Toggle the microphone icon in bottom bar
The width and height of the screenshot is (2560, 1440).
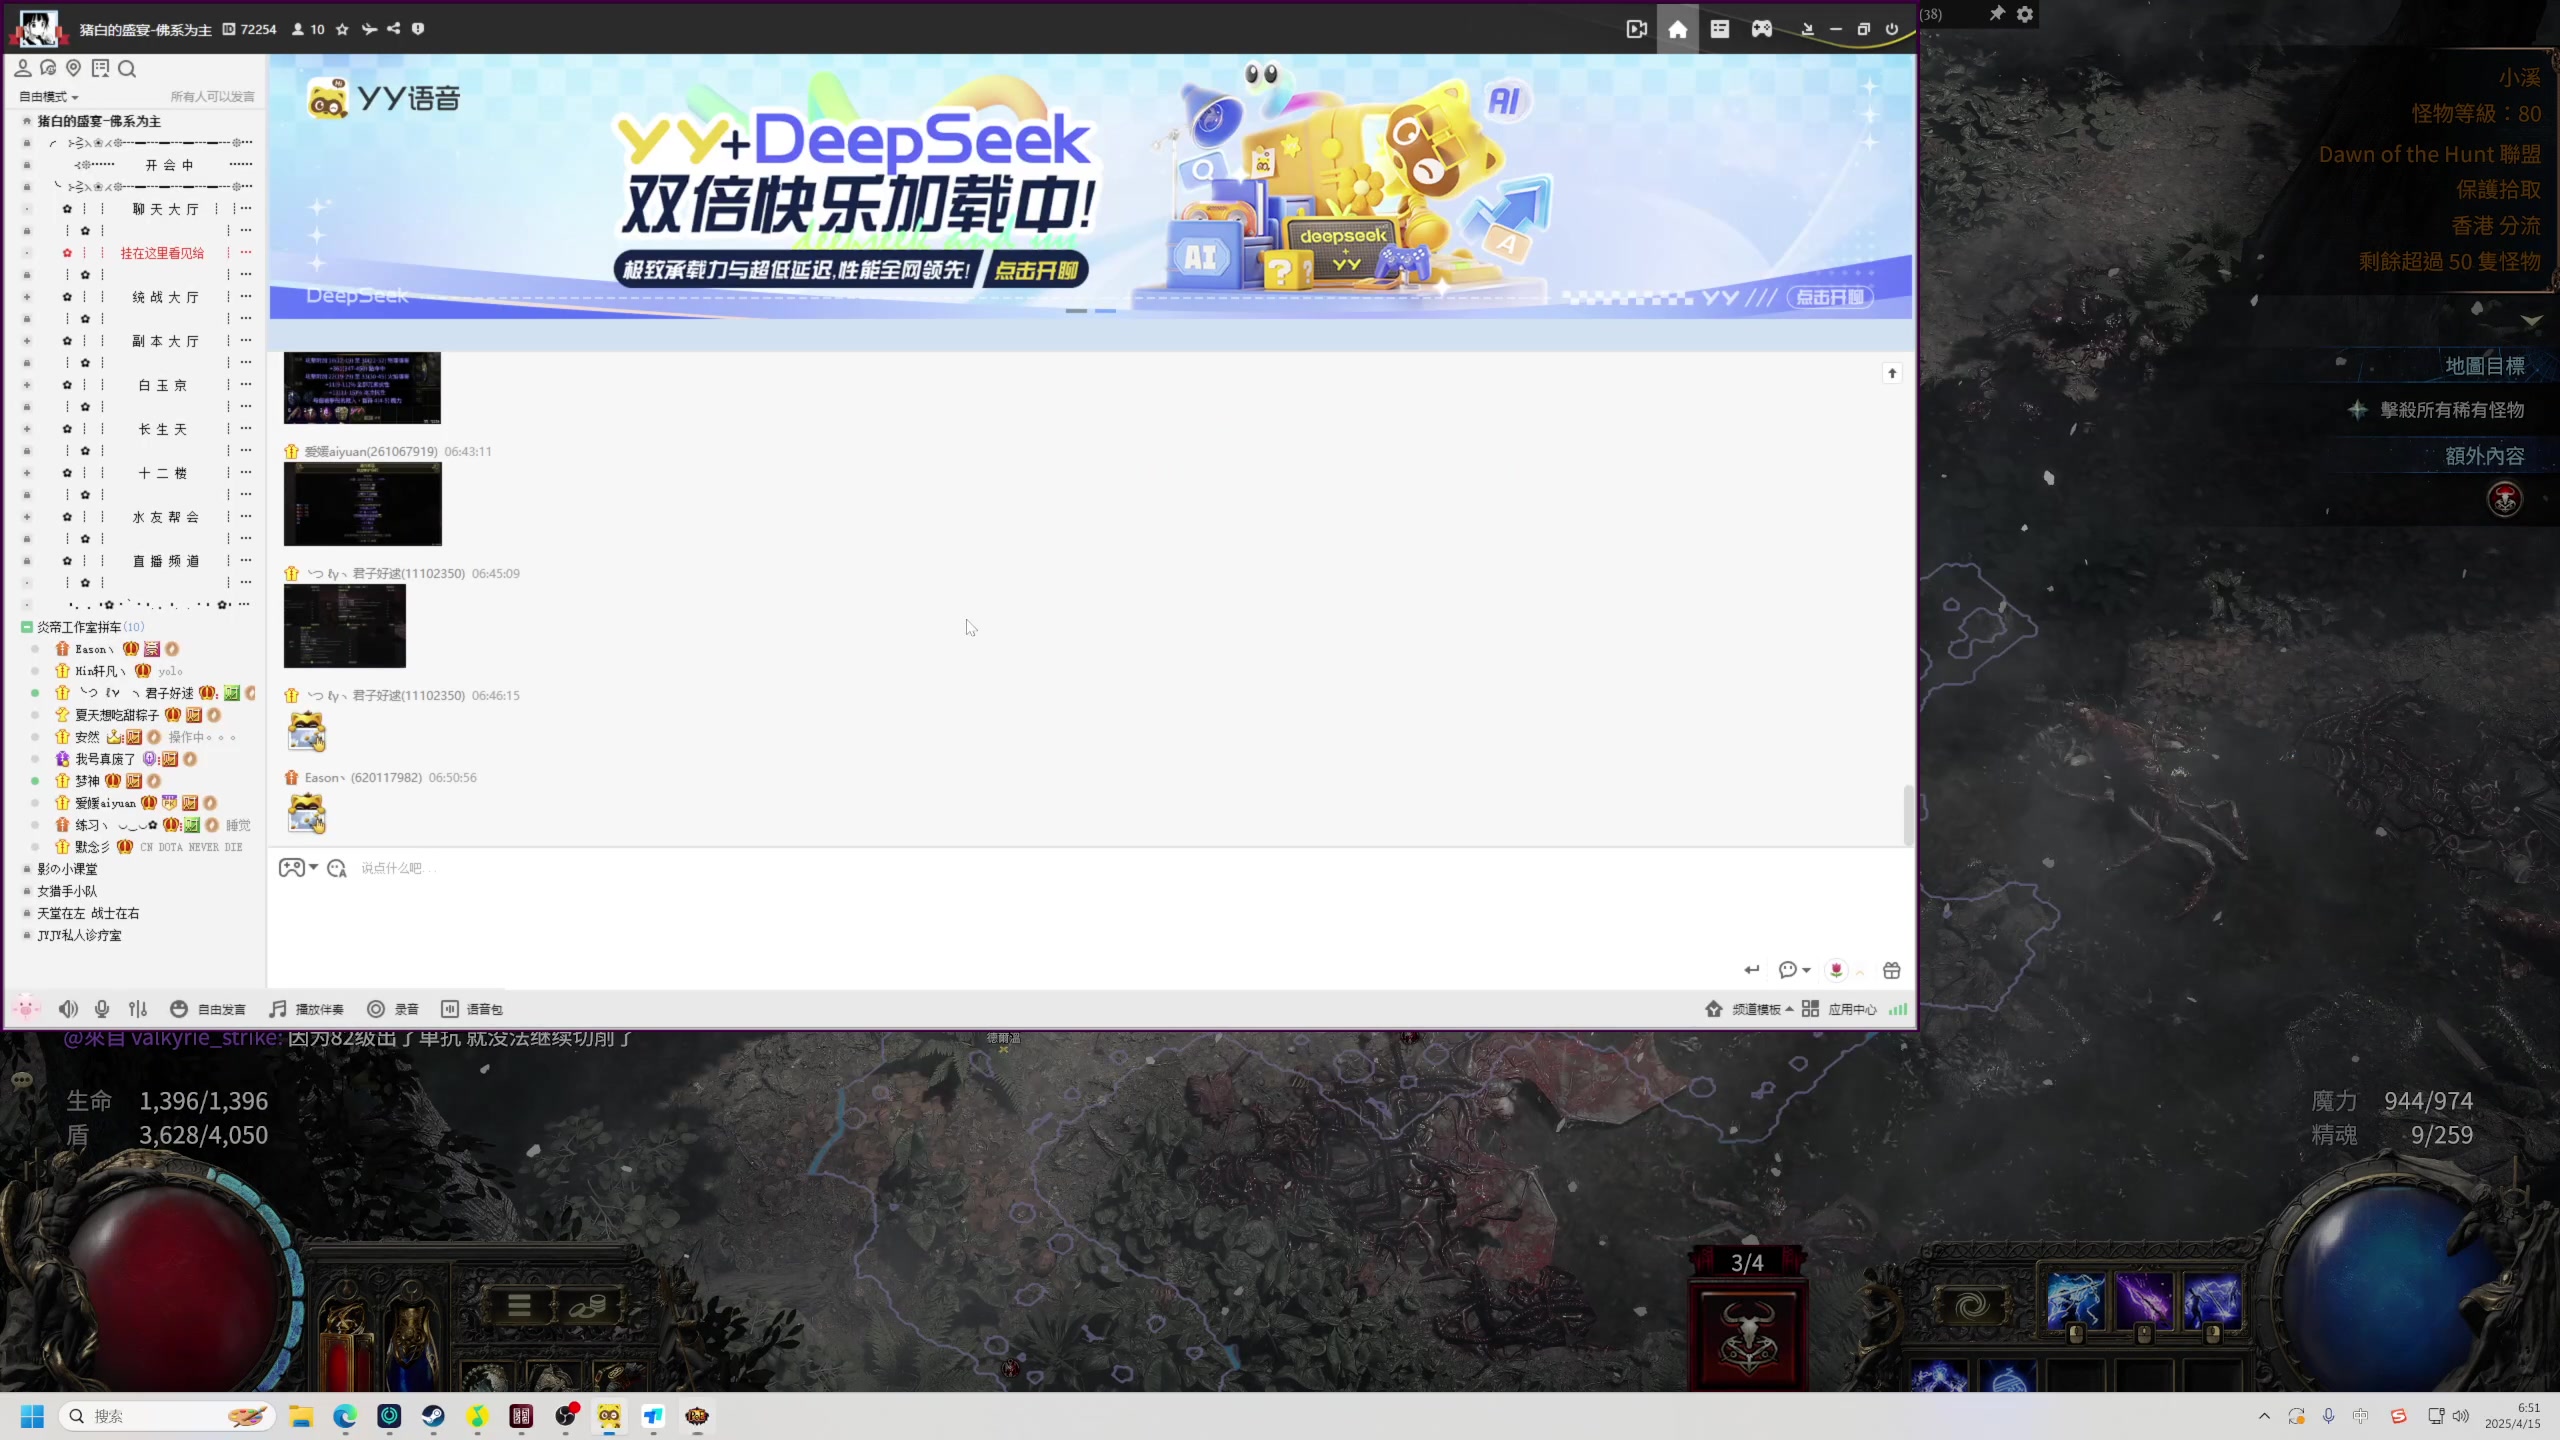(102, 1009)
